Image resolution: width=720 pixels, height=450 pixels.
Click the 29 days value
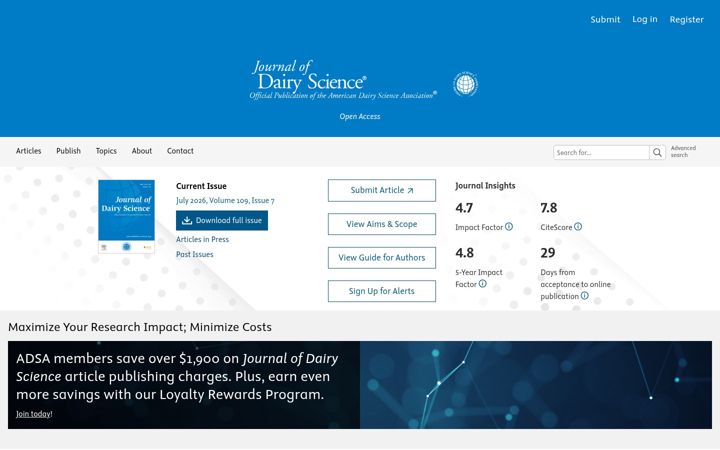coord(548,253)
